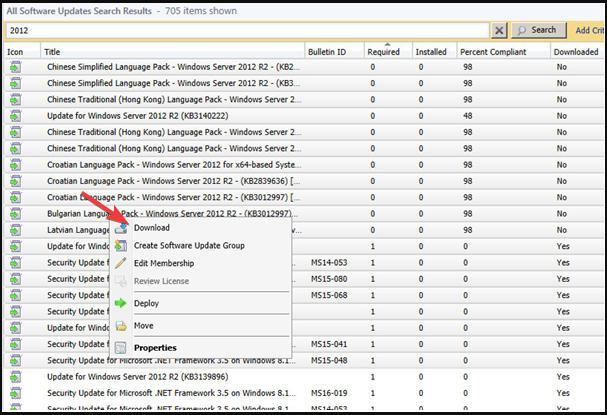This screenshot has width=607, height=415.
Task: Sort by the Installed column header
Action: pyautogui.click(x=434, y=52)
